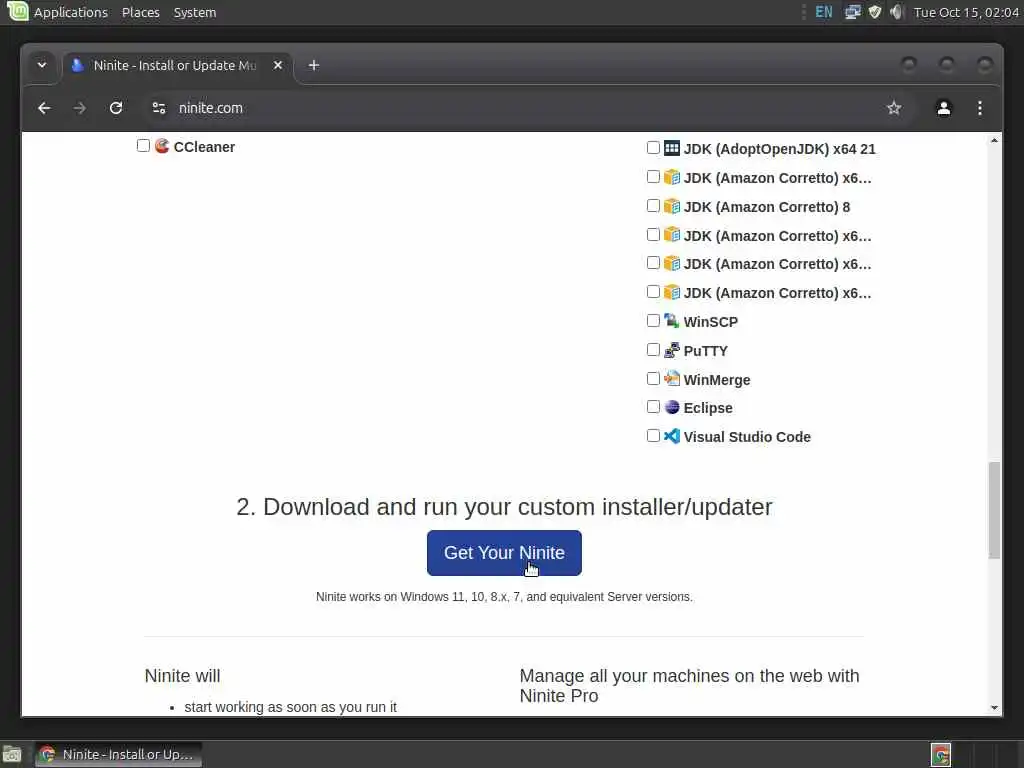Click the AdoptOpenJDK x64 21 icon
This screenshot has width=1024, height=768.
coord(671,148)
